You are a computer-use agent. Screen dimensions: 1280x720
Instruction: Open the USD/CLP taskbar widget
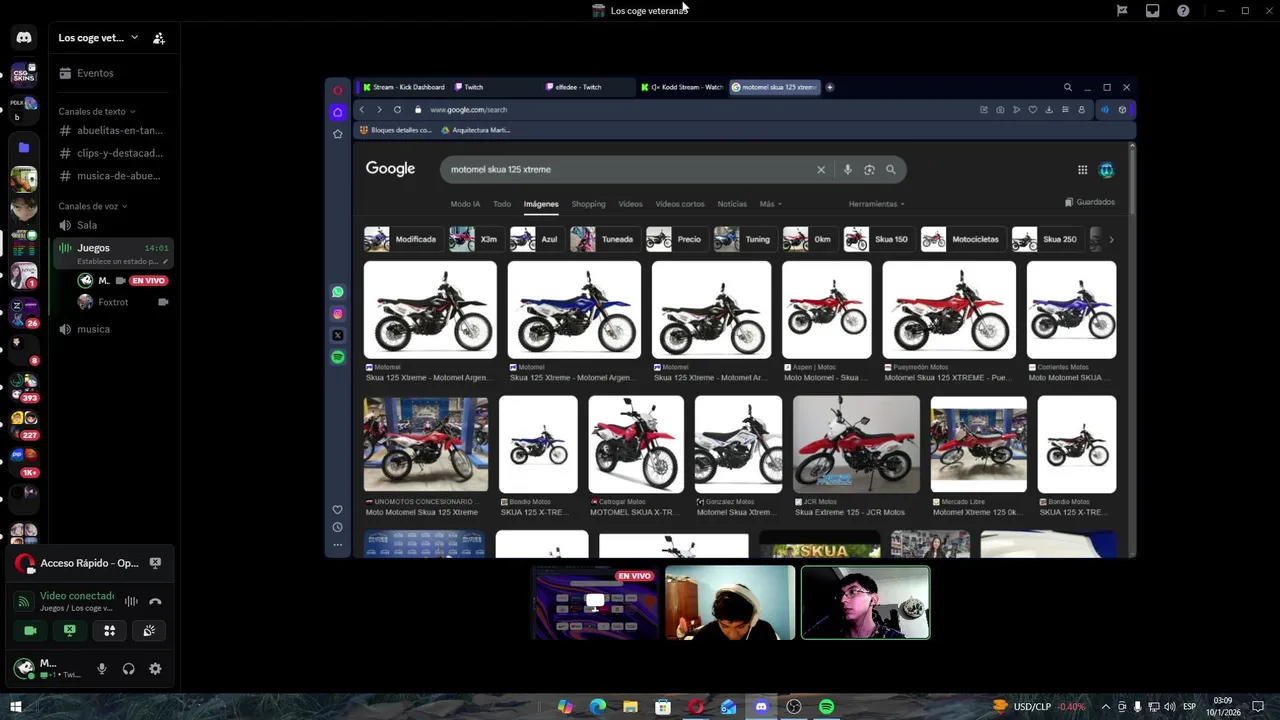[x=1038, y=707]
